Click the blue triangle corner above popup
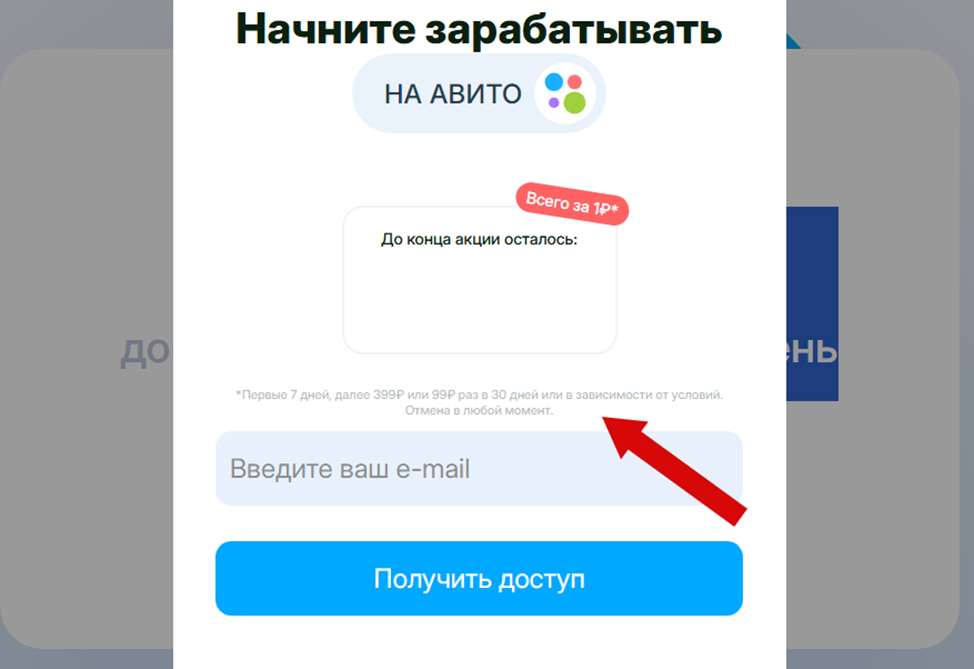 click(792, 42)
